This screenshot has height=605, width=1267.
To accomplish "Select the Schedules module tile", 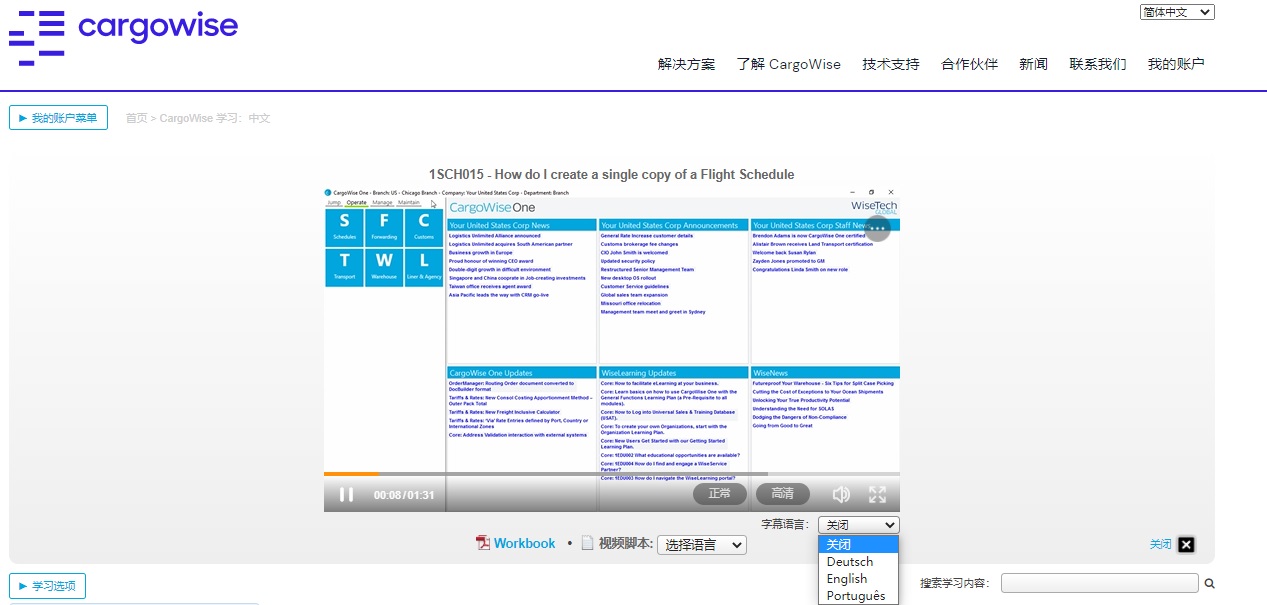I will pos(344,227).
